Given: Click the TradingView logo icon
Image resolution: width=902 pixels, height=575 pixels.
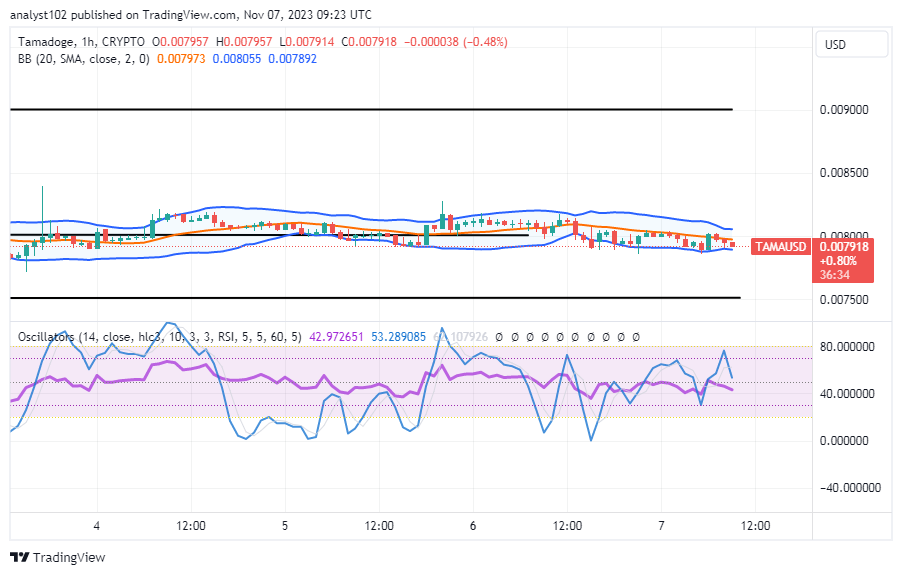Looking at the screenshot, I should tap(20, 557).
